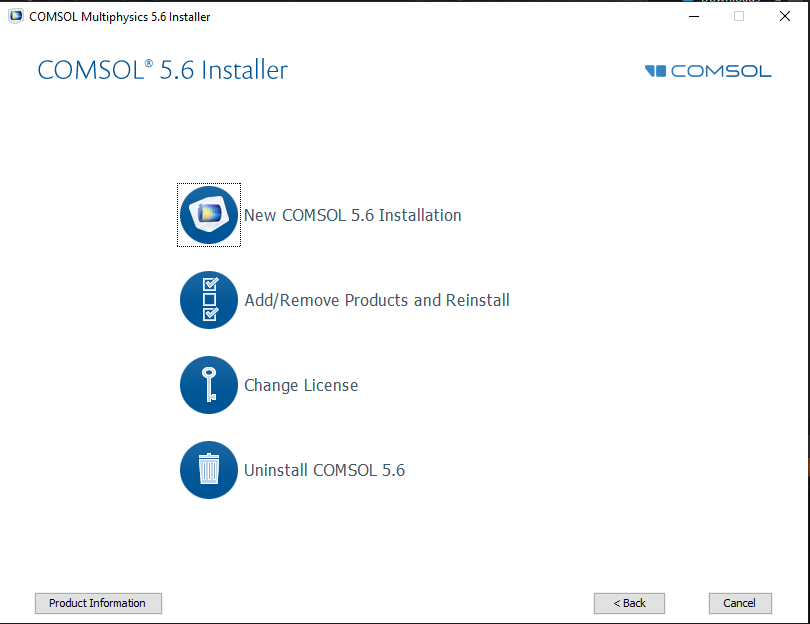Open Product Information
810x624 pixels.
click(x=98, y=603)
